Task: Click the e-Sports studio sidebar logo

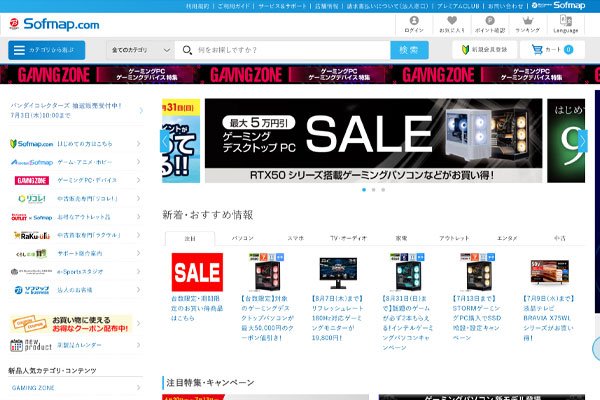Action: 32,272
